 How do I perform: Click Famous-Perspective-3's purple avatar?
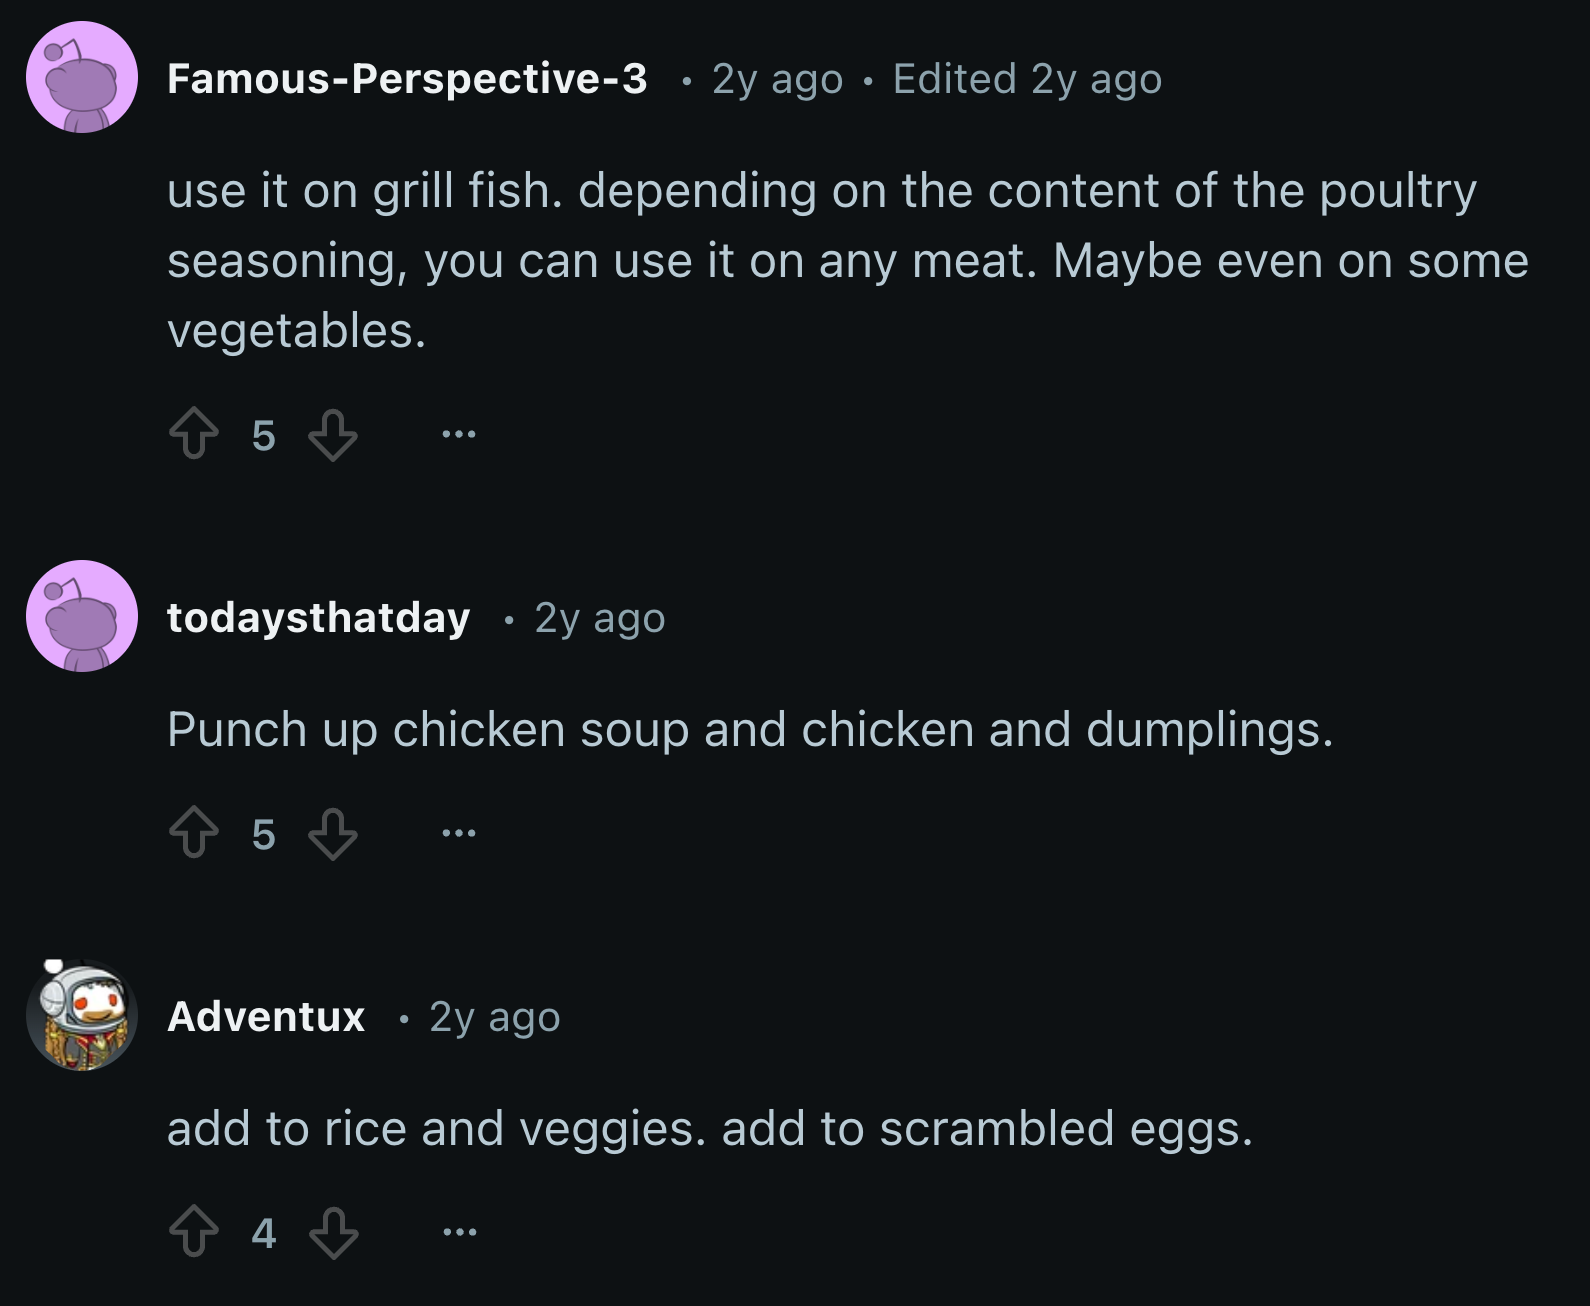82,78
